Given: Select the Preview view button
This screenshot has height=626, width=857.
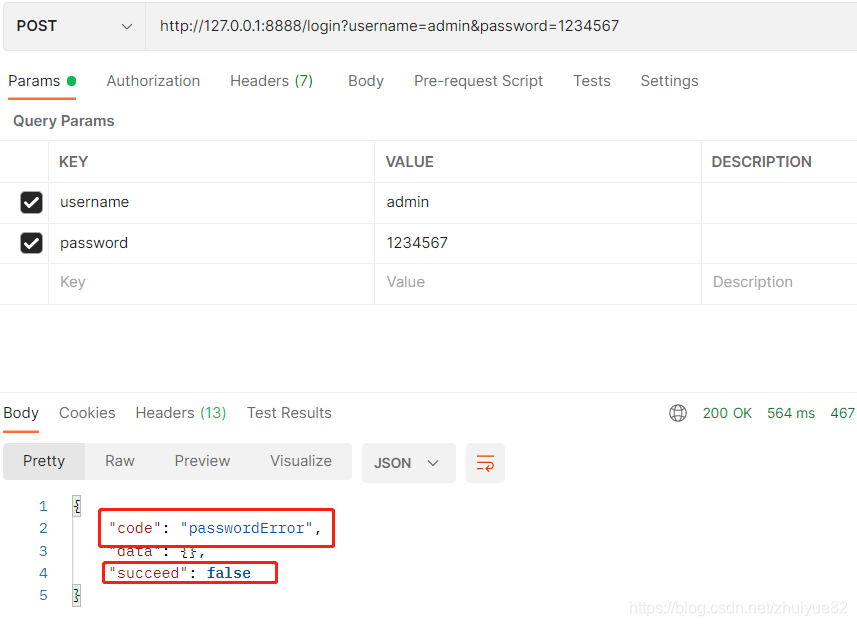Looking at the screenshot, I should [202, 461].
